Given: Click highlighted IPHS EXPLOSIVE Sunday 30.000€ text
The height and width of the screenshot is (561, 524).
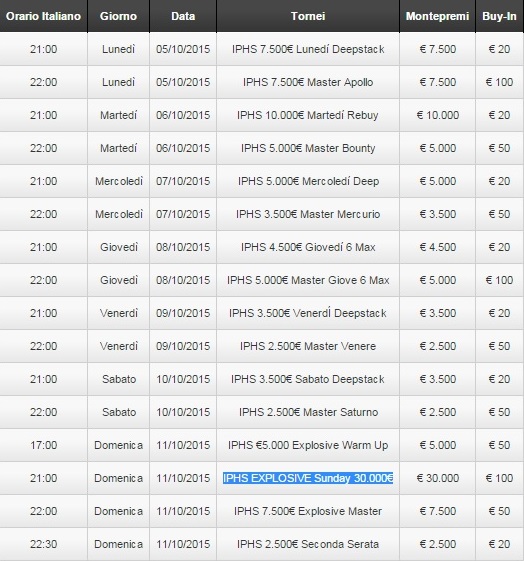Looking at the screenshot, I should pyautogui.click(x=308, y=478).
